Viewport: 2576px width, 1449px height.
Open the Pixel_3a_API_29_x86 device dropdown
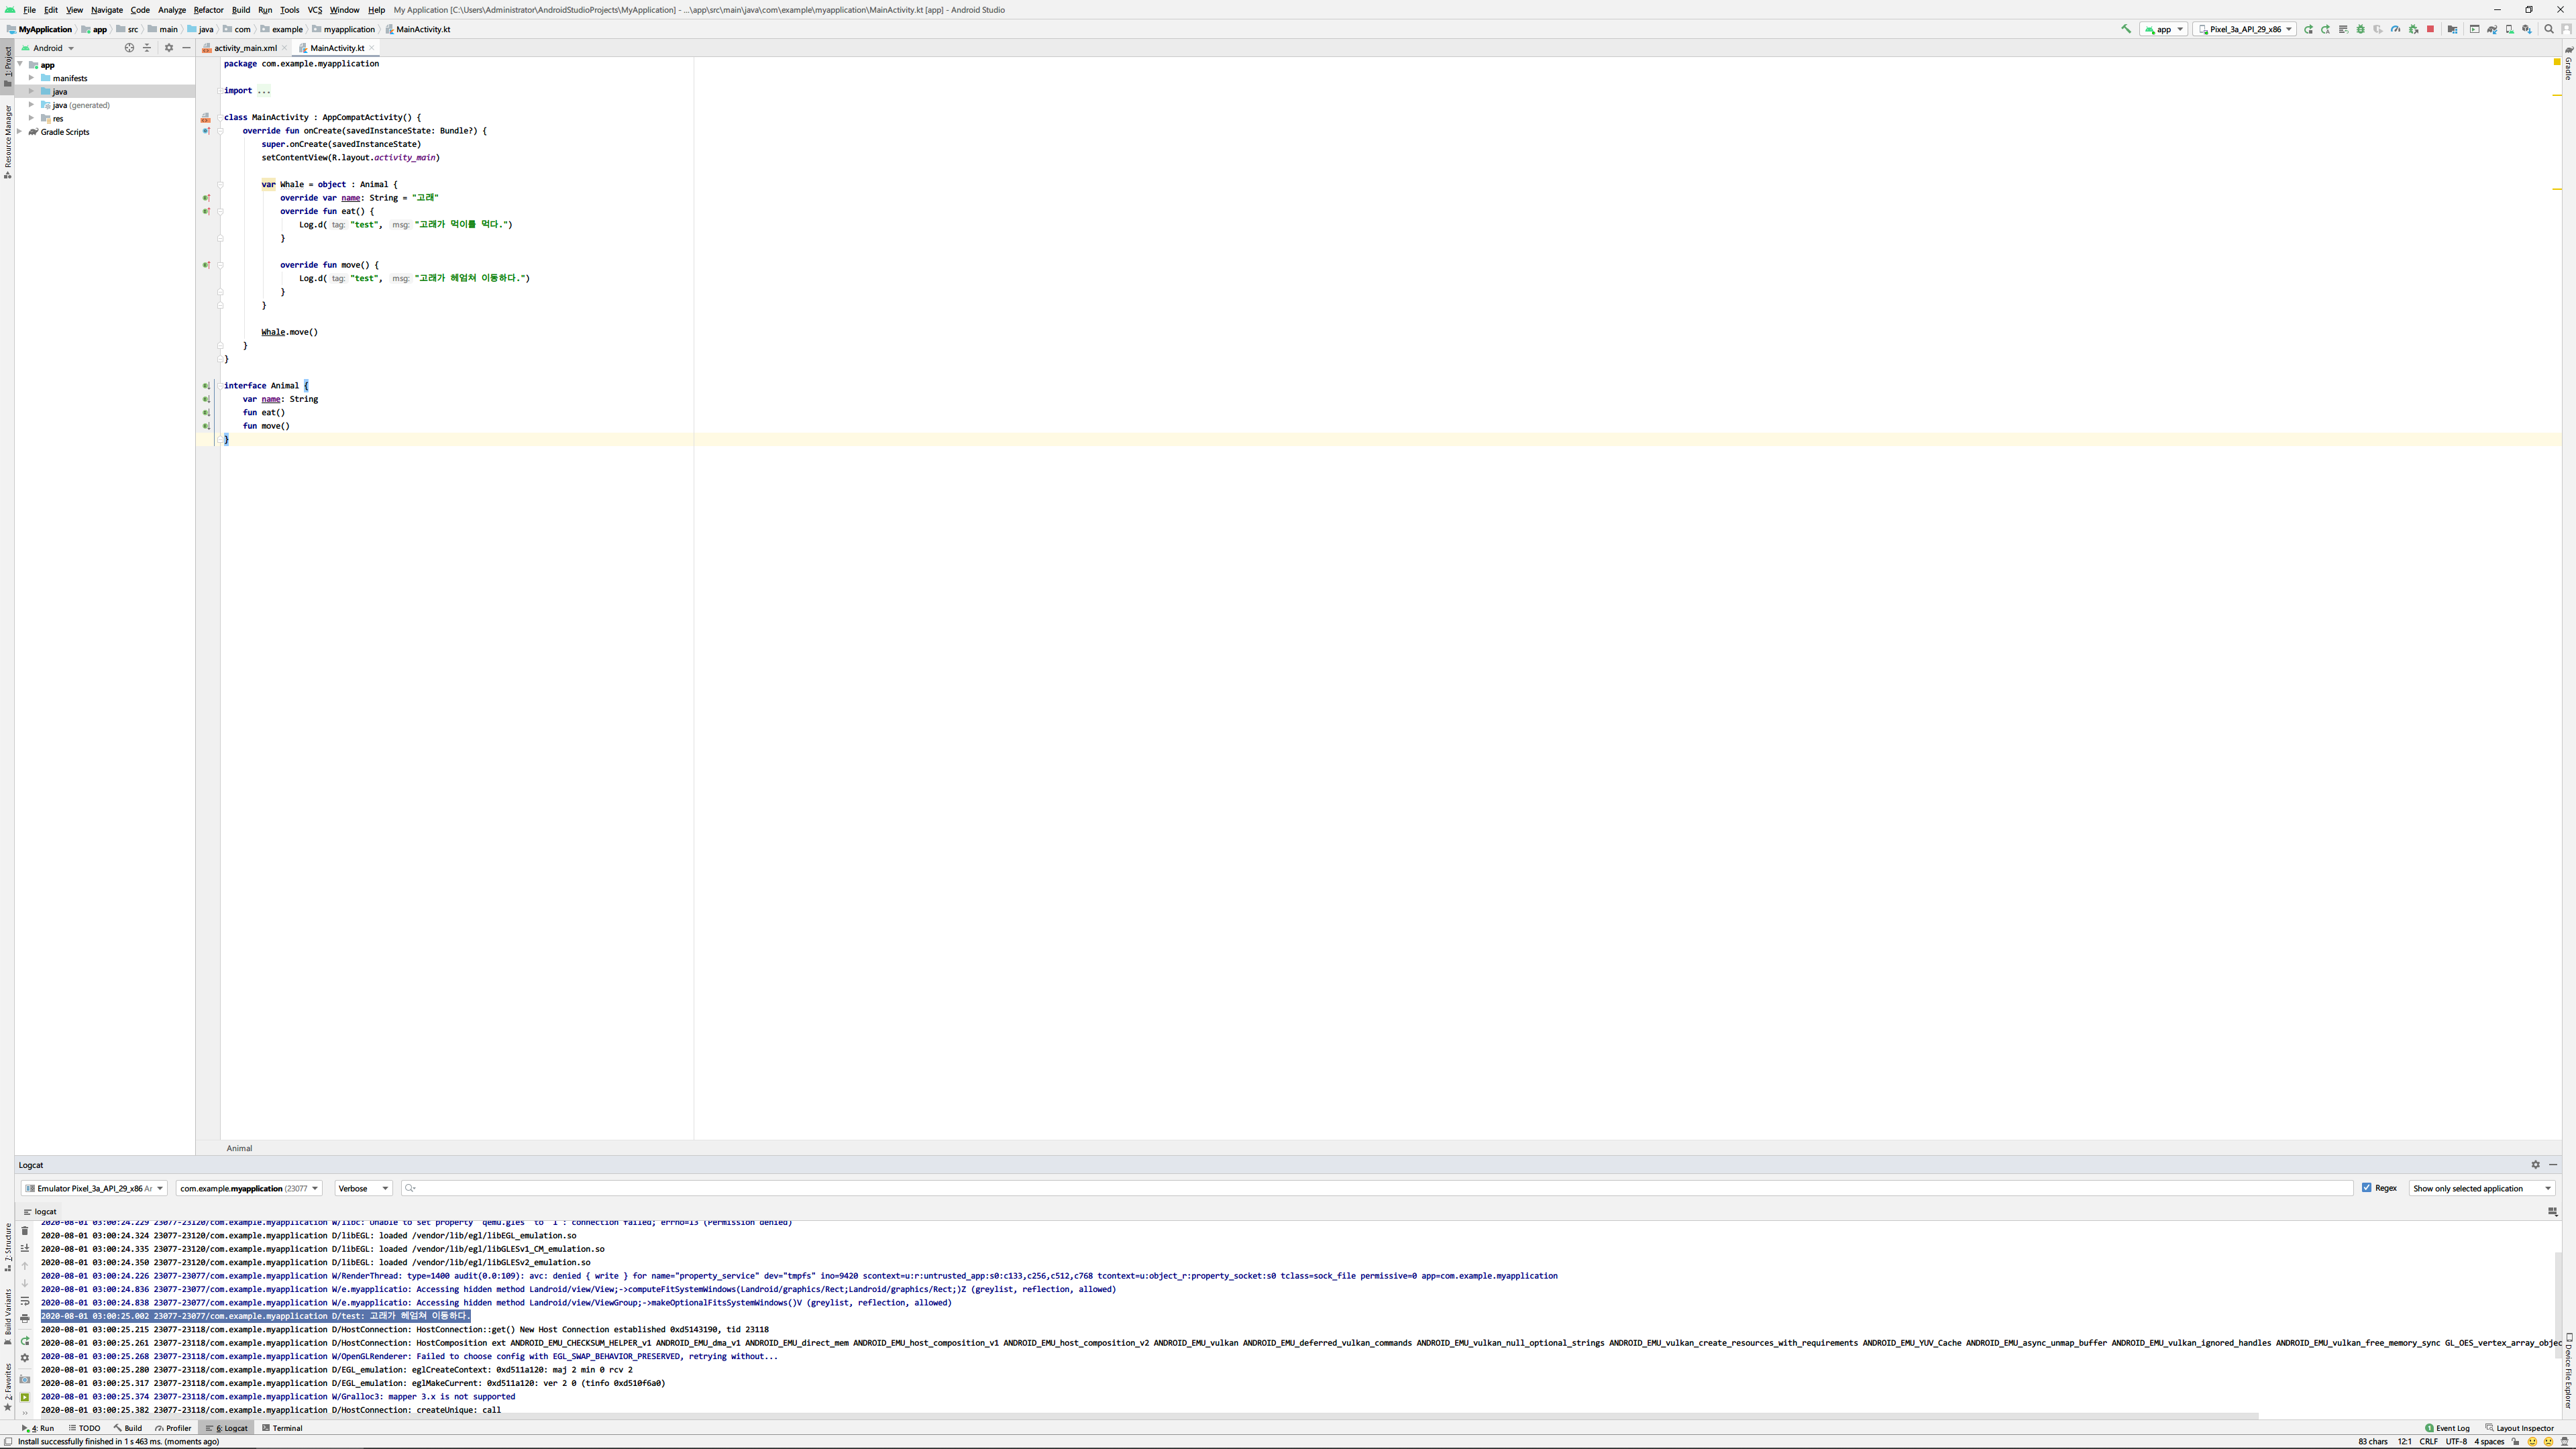click(x=2244, y=29)
